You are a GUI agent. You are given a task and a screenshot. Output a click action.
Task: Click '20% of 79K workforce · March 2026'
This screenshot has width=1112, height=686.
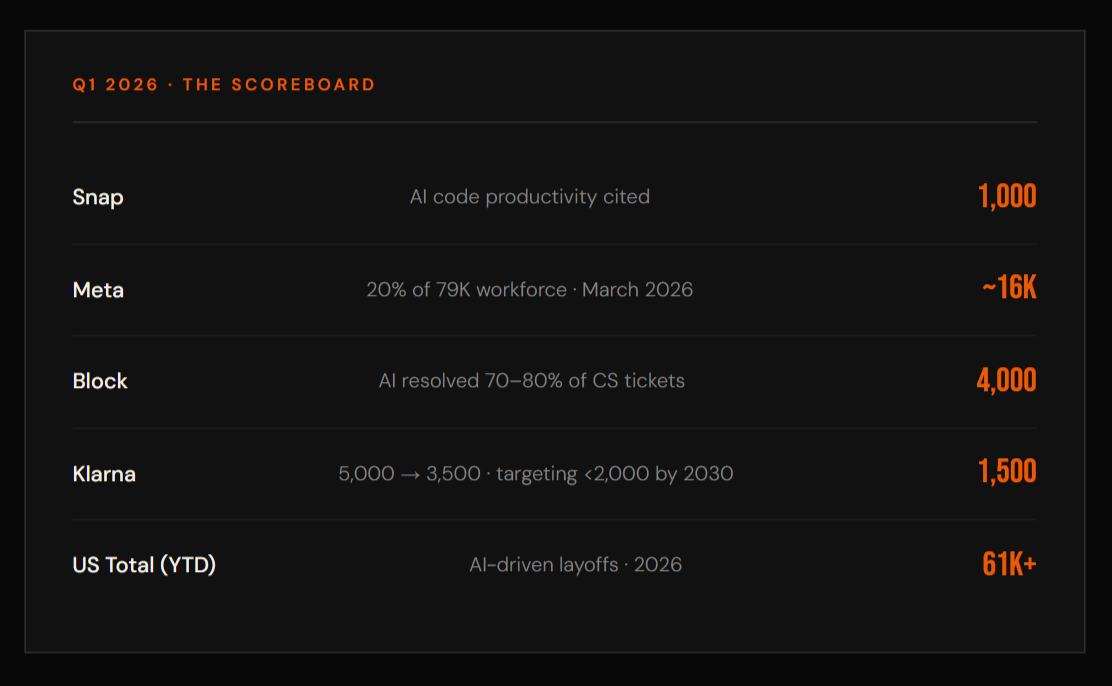[530, 289]
